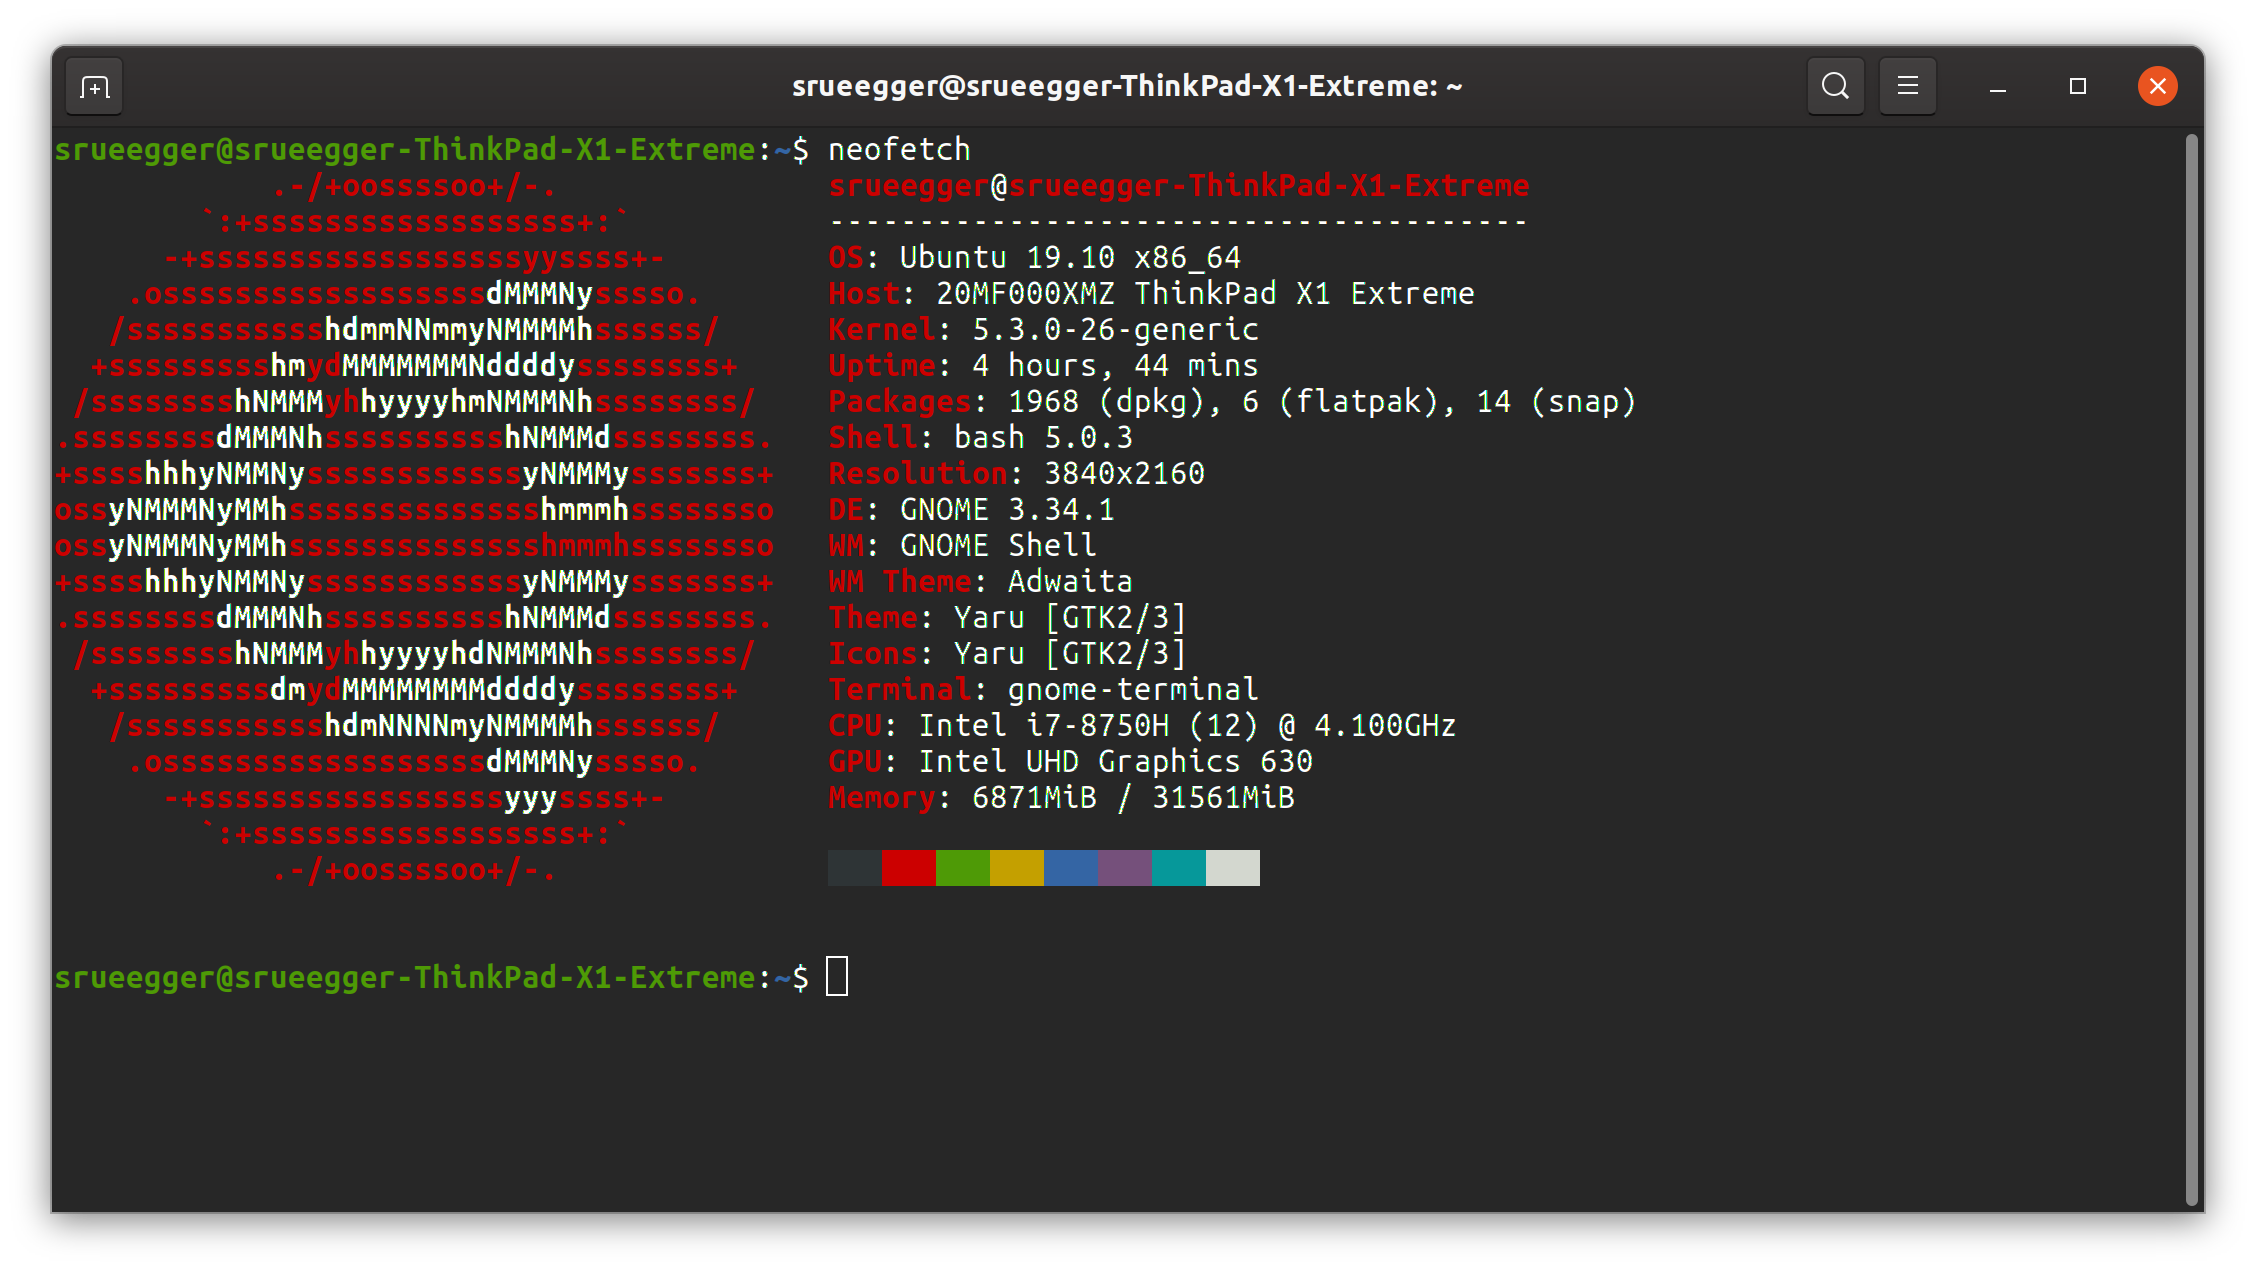The height and width of the screenshot is (1270, 2256).
Task: Click the neofetch command text
Action: point(898,150)
